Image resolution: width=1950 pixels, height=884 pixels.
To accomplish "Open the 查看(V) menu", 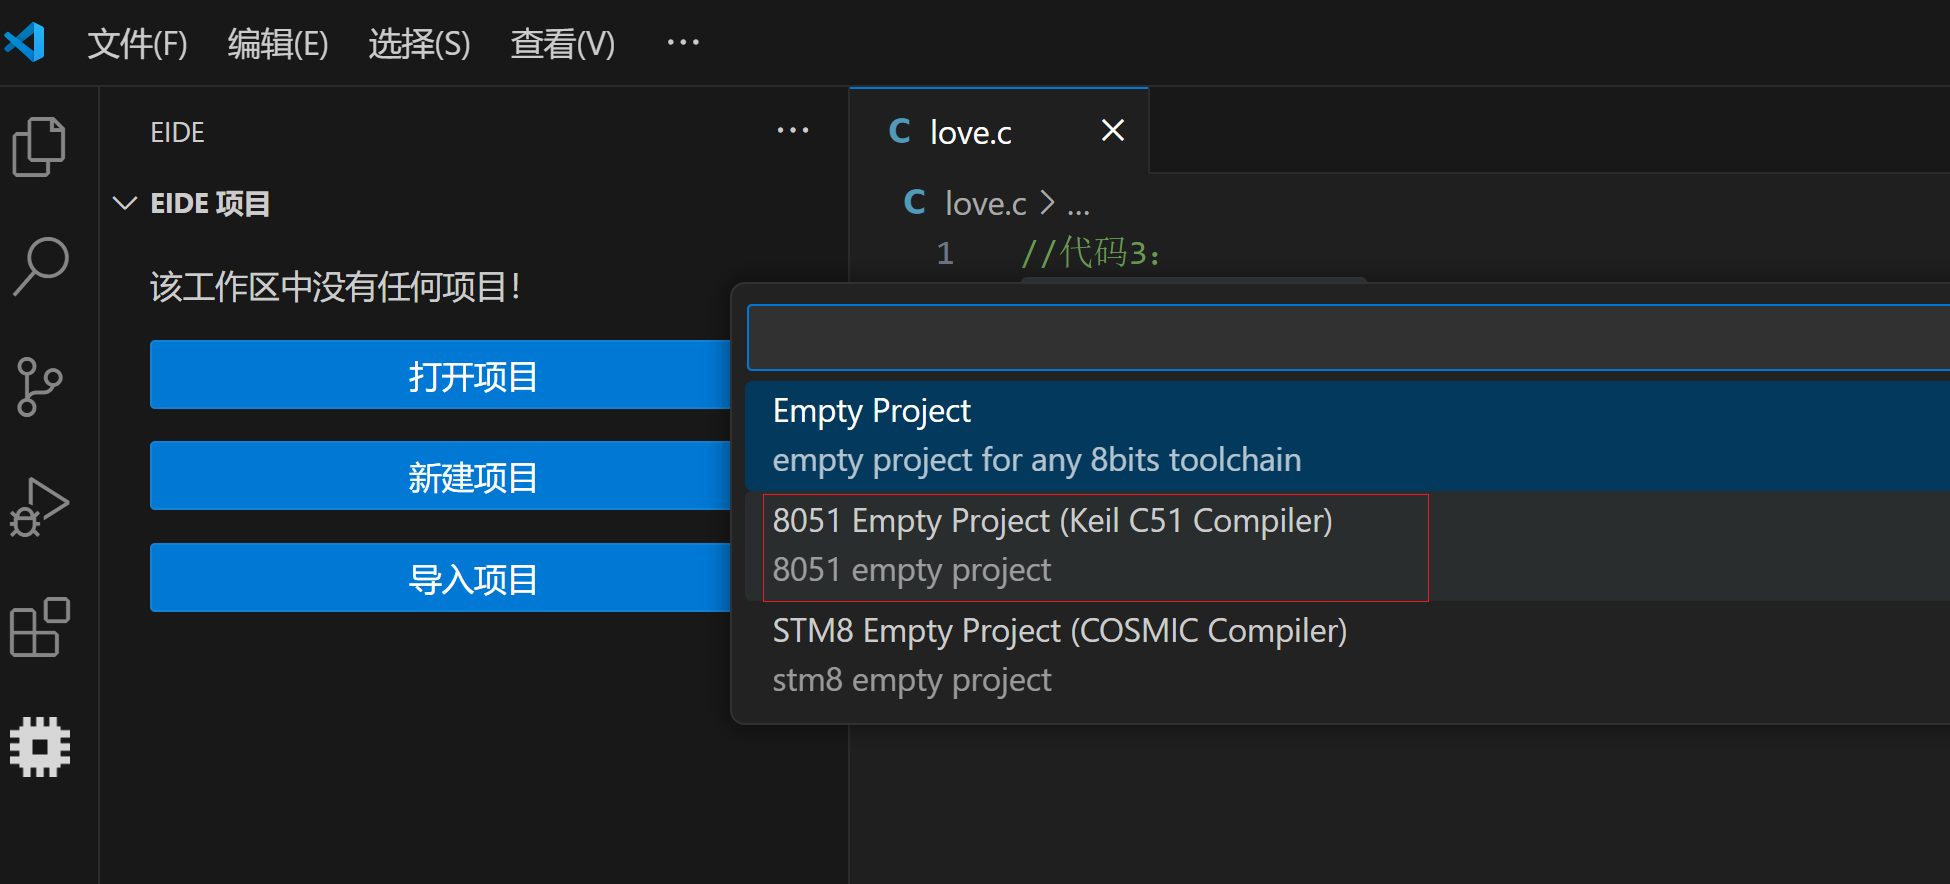I will [563, 43].
